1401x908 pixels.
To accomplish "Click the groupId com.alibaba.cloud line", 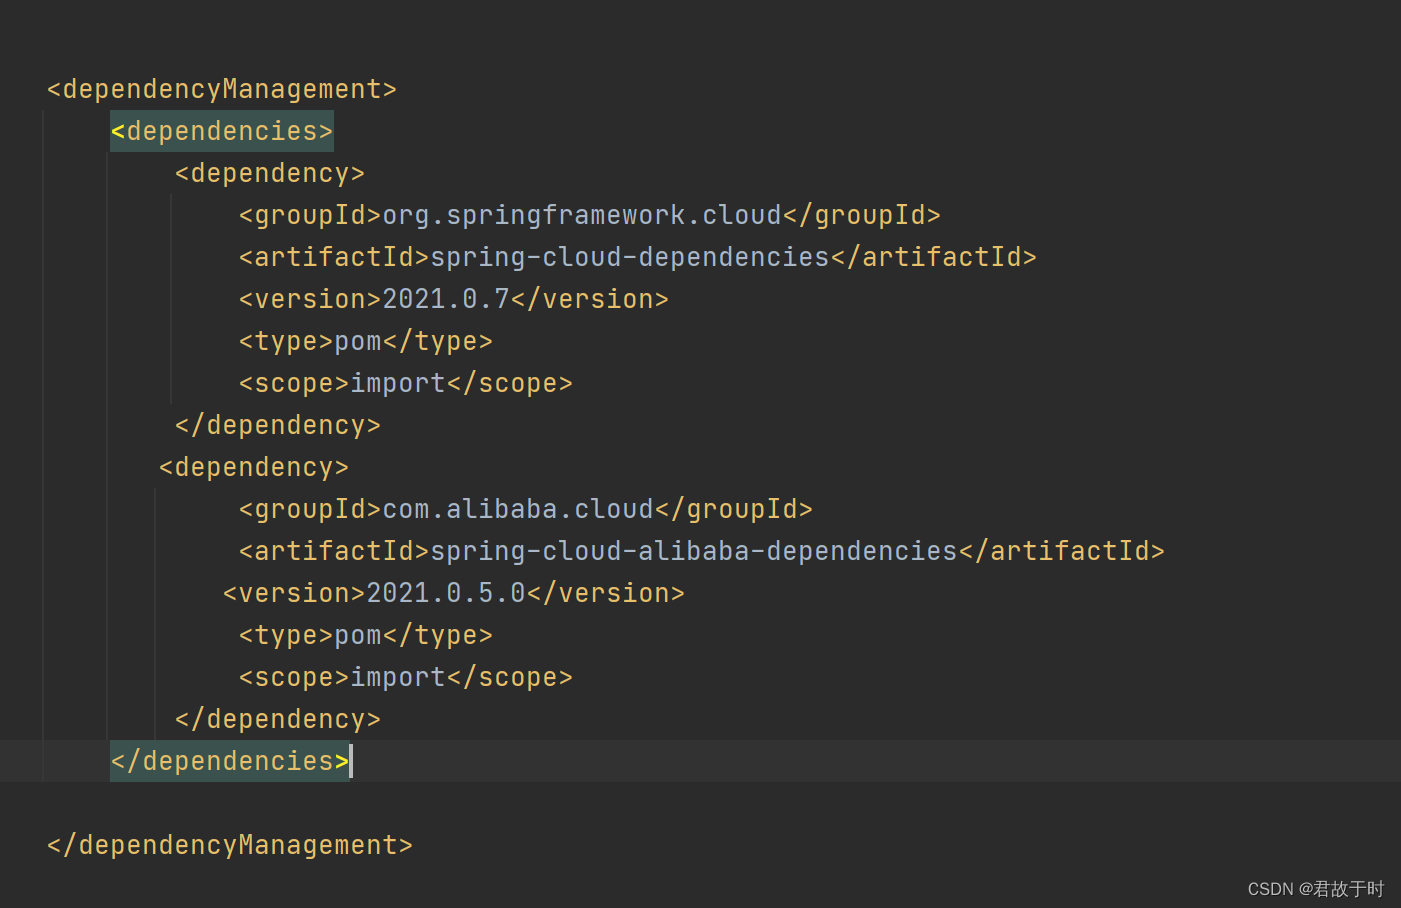I will click(x=526, y=509).
